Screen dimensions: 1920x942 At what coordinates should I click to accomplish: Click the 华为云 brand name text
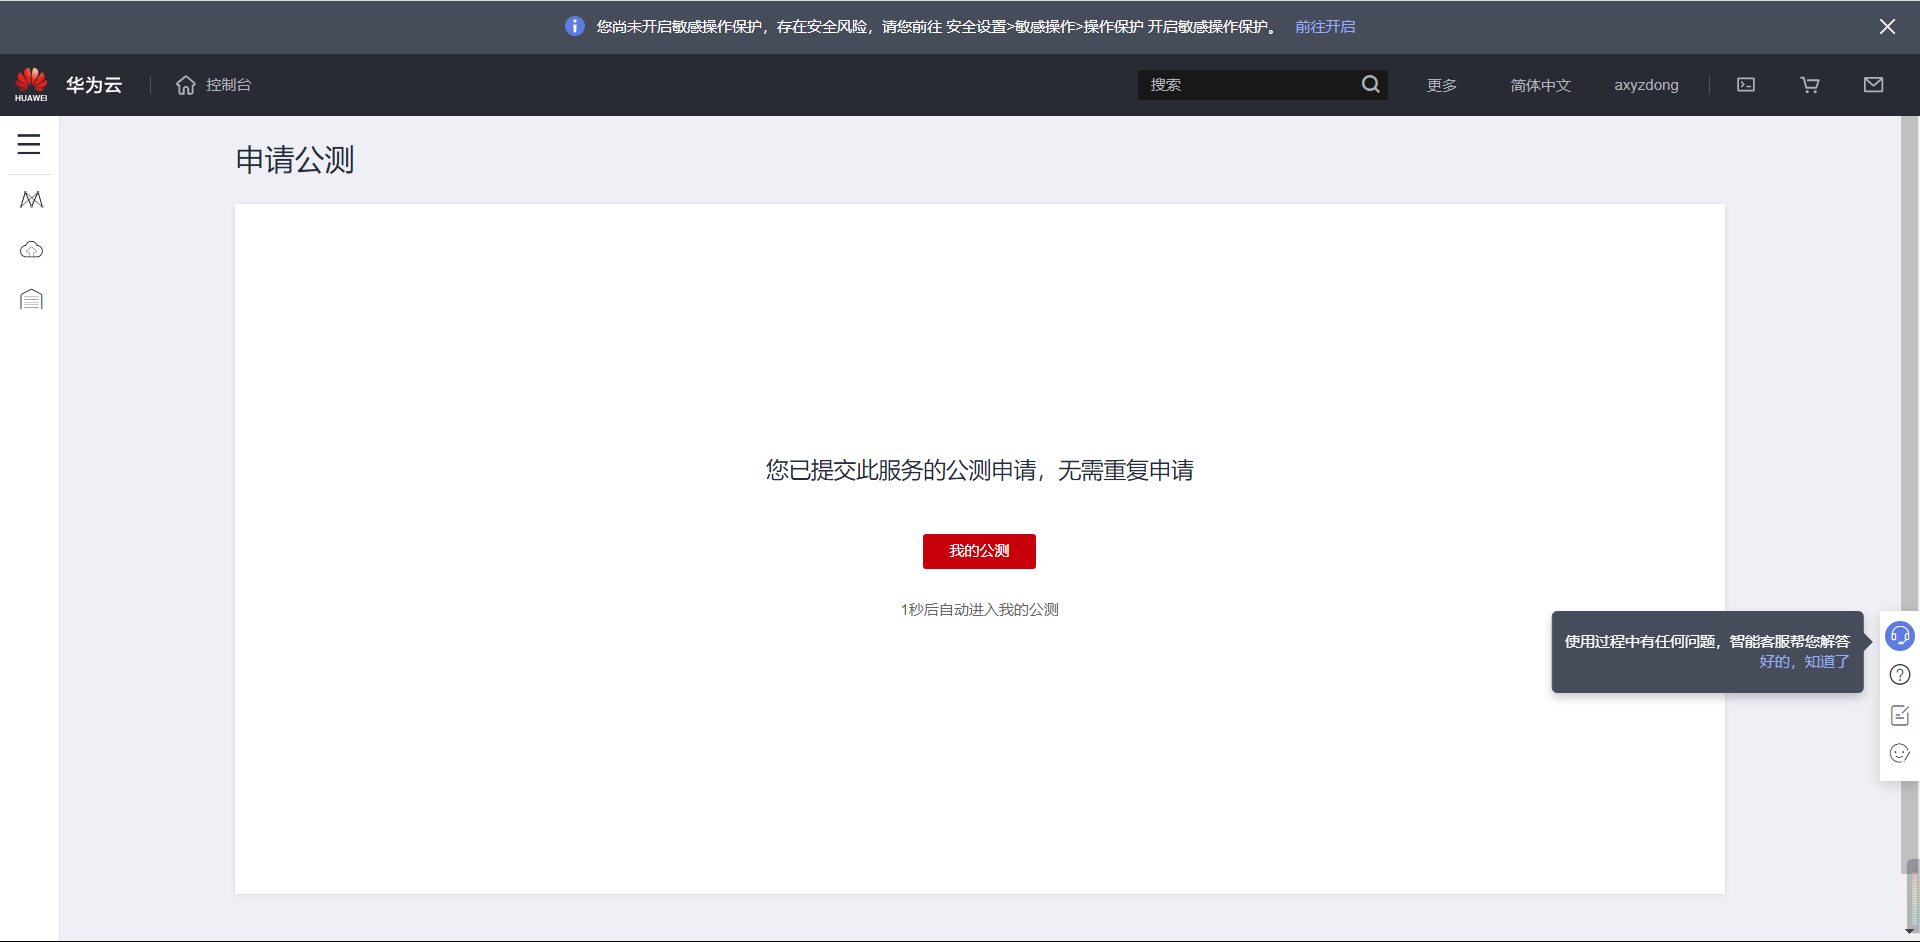pos(94,85)
